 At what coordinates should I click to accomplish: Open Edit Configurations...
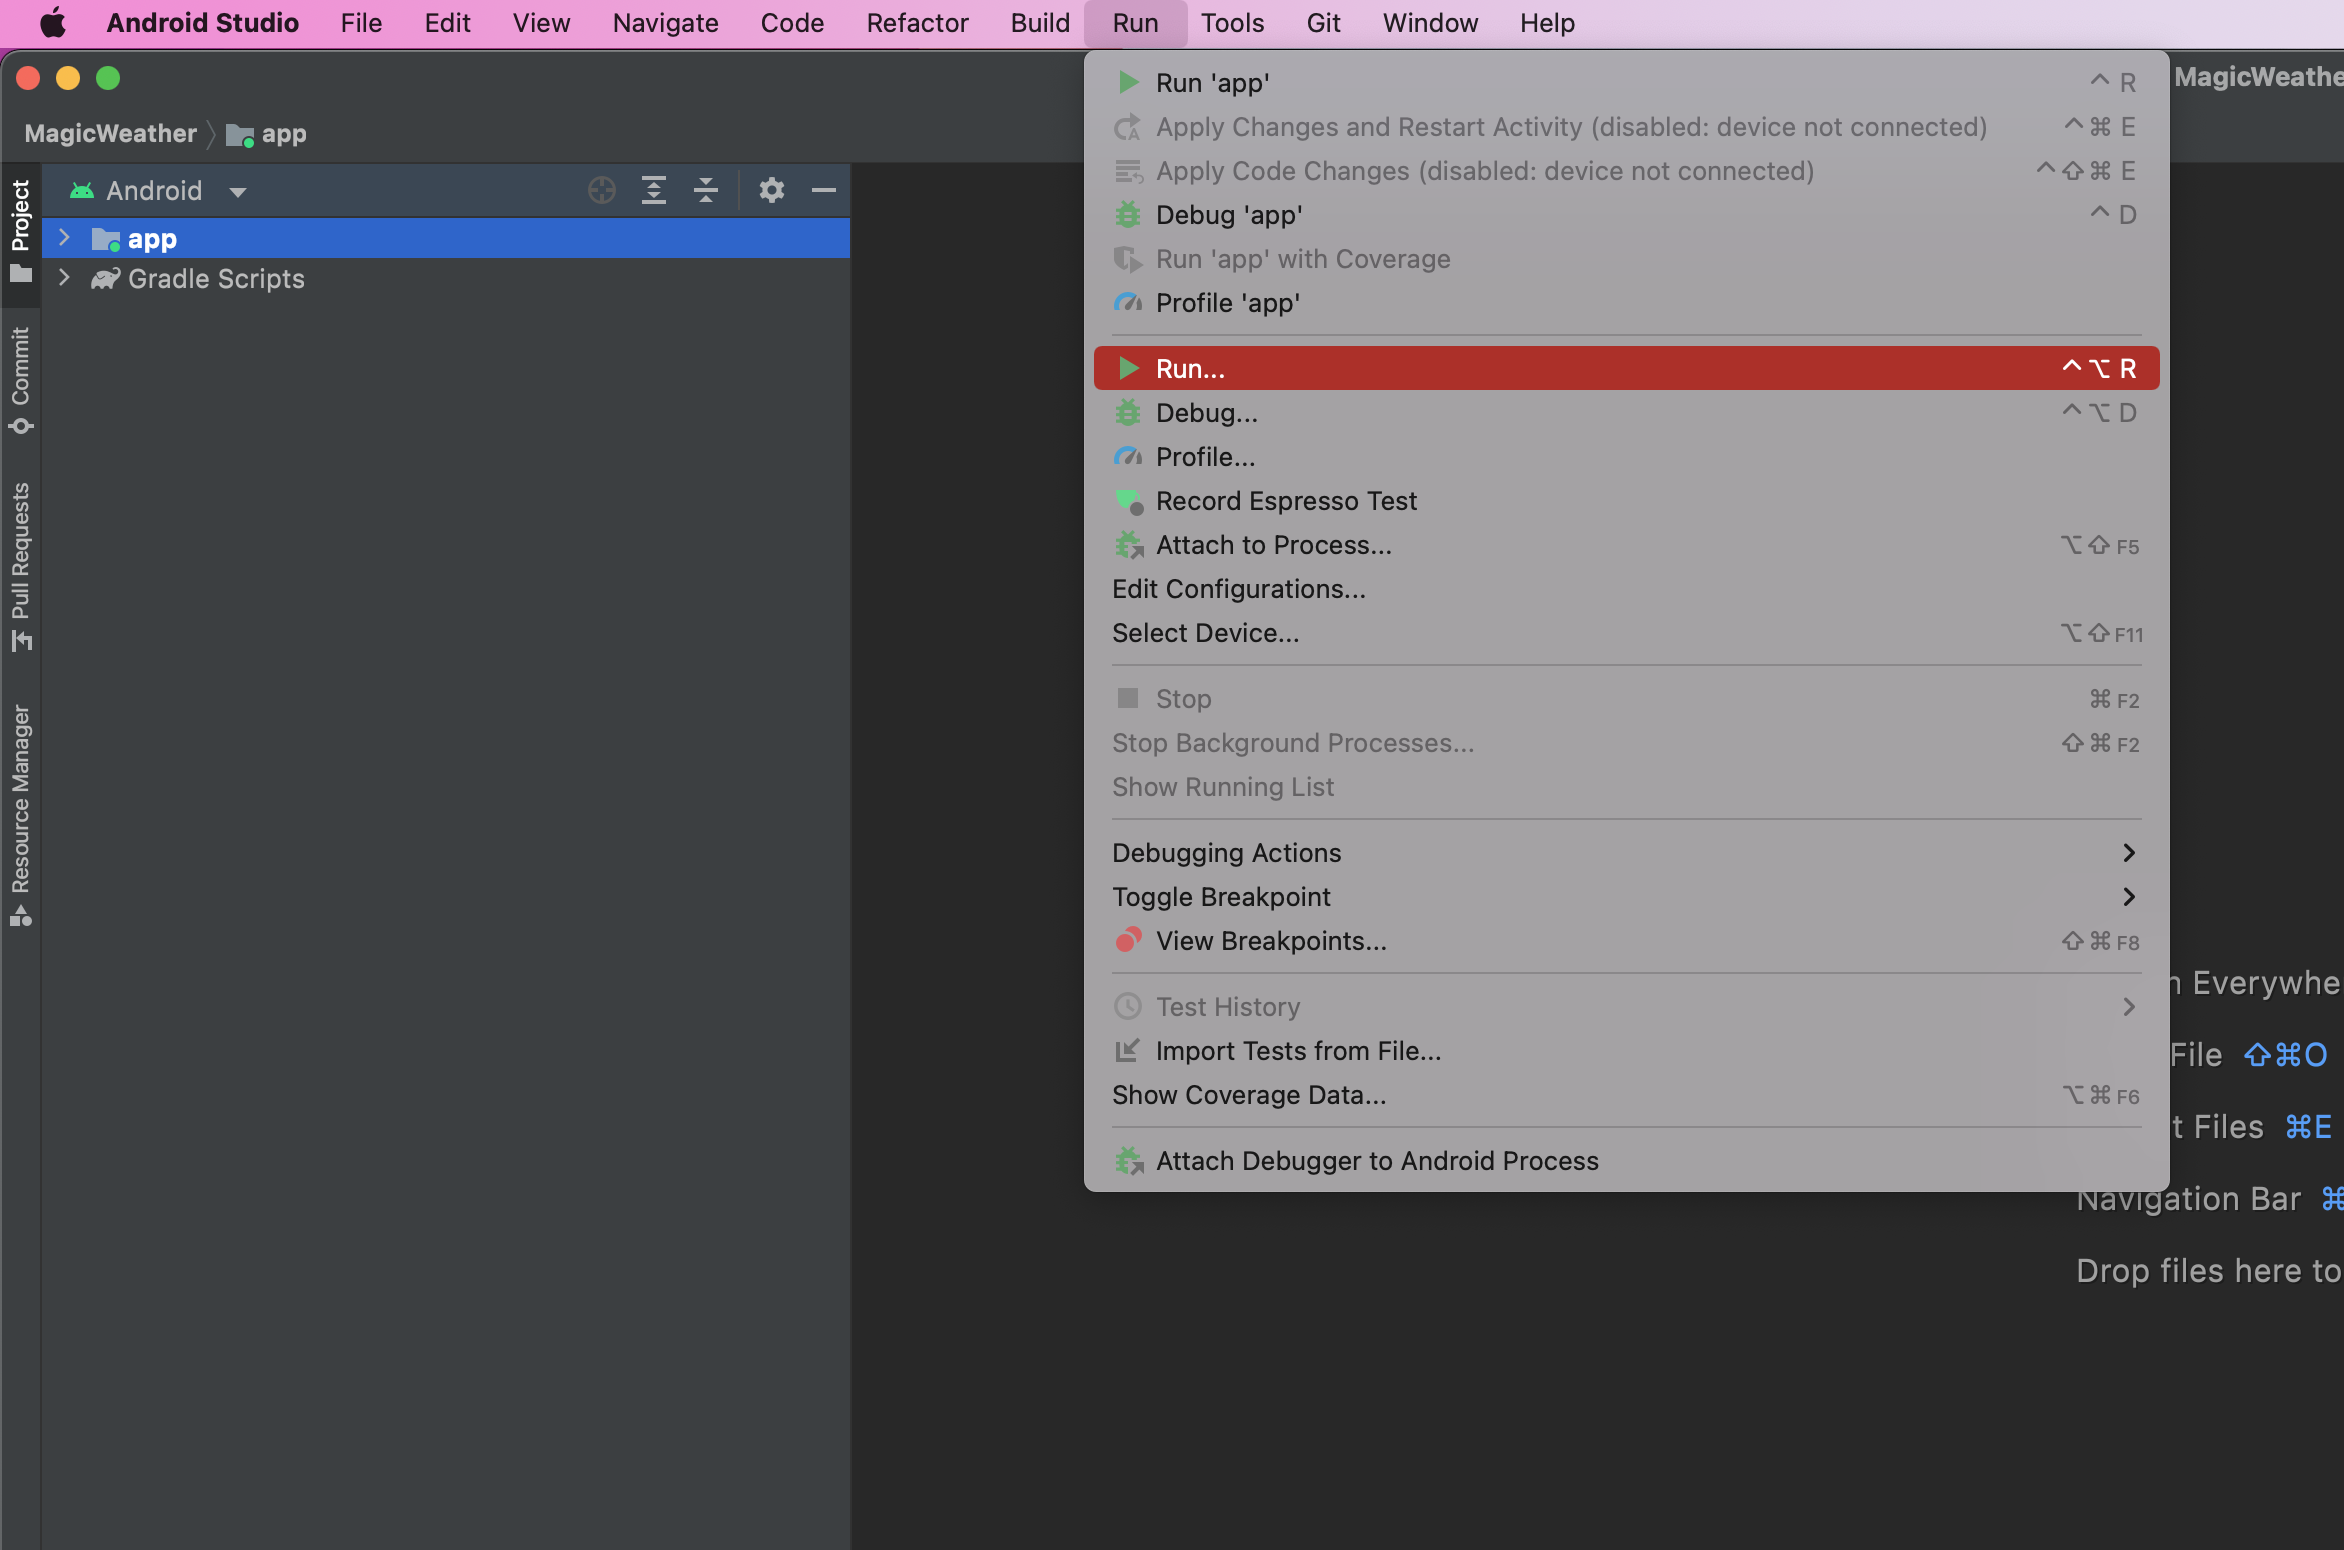click(1626, 589)
